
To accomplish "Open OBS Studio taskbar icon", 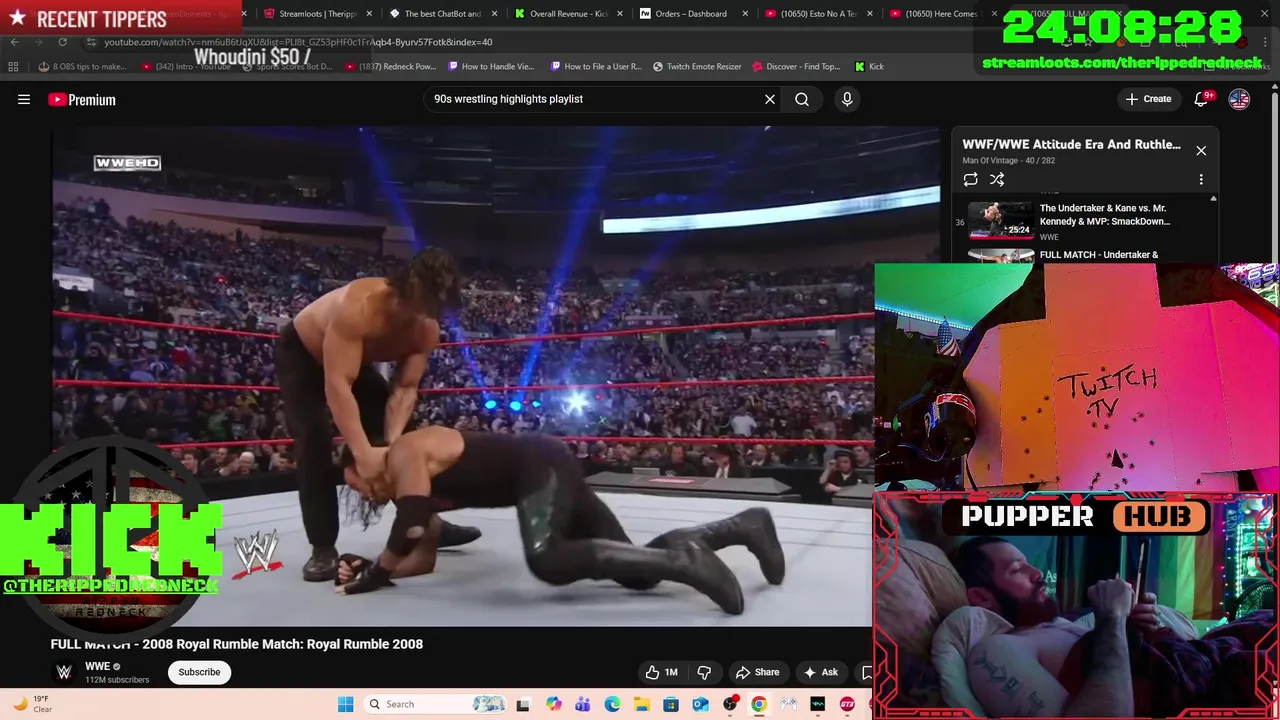I will pyautogui.click(x=730, y=704).
